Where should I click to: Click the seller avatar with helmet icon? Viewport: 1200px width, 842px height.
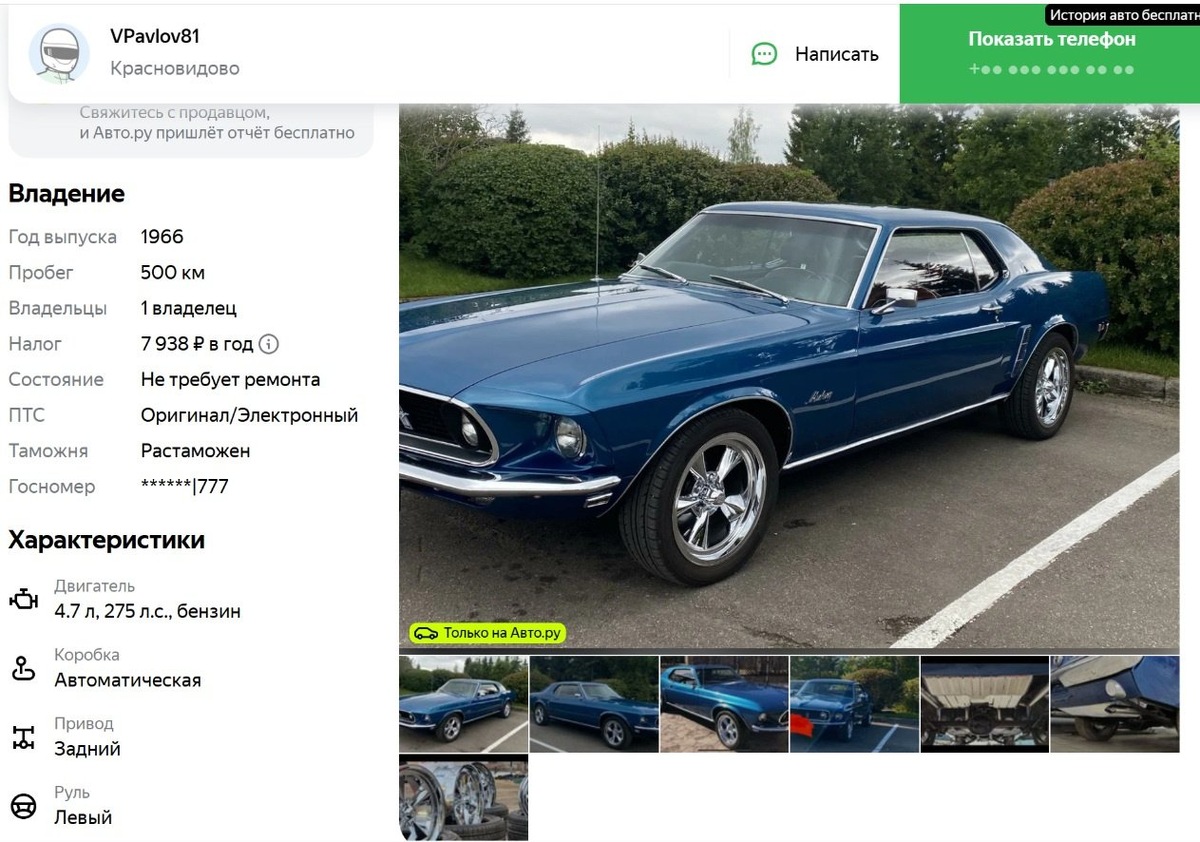coord(59,53)
